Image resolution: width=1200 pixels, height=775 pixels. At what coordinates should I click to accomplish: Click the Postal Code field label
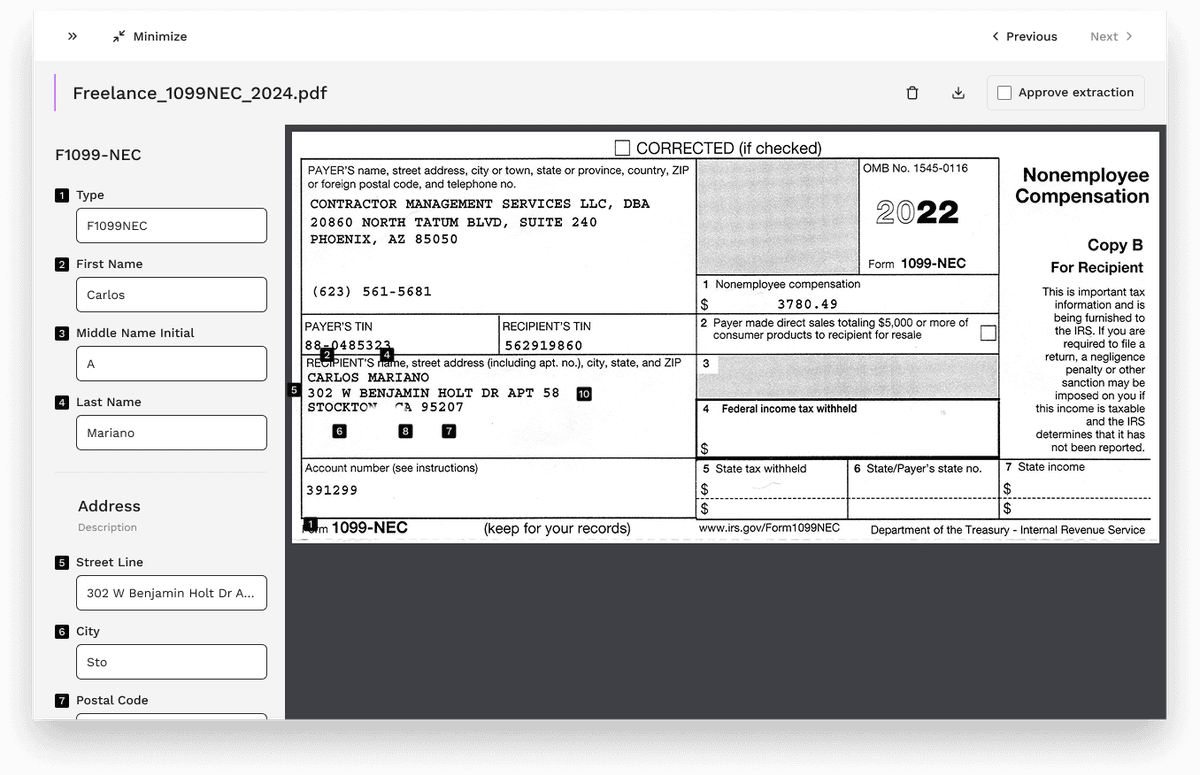tap(112, 700)
